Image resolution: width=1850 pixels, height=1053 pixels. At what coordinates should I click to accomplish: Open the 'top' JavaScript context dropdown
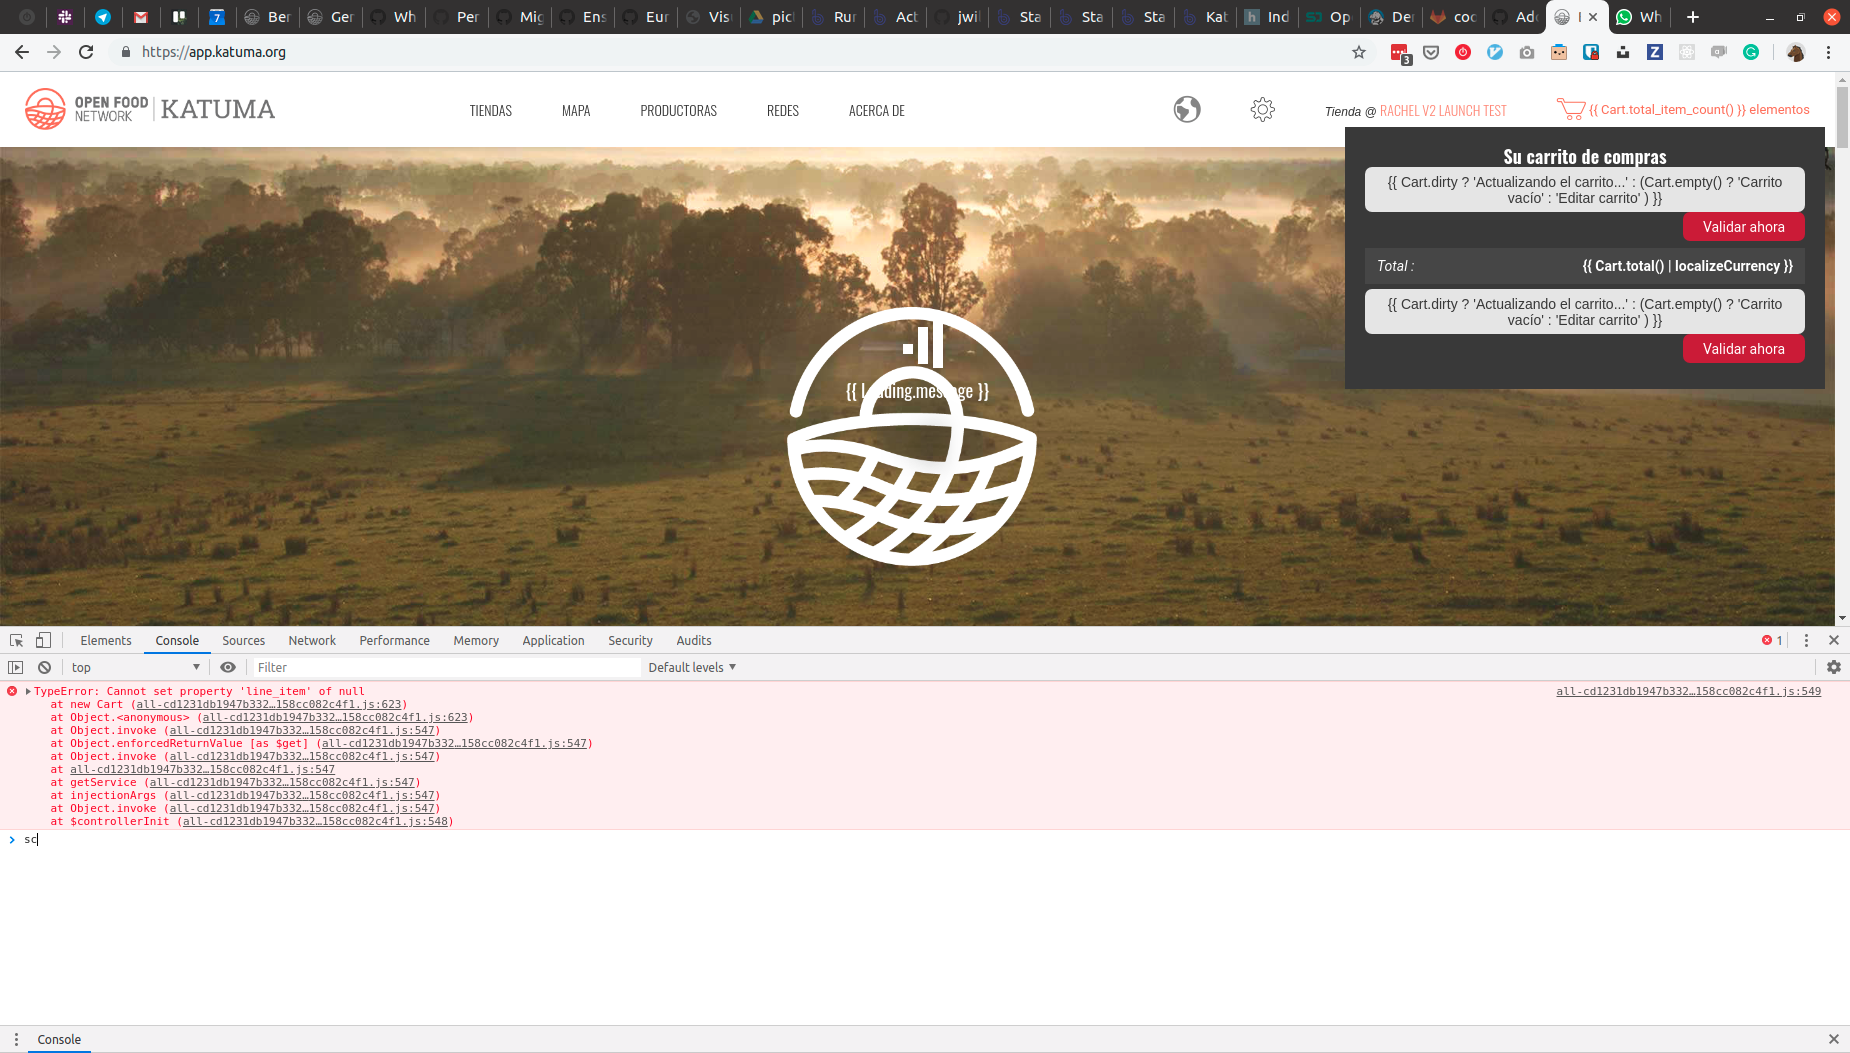[x=135, y=667]
